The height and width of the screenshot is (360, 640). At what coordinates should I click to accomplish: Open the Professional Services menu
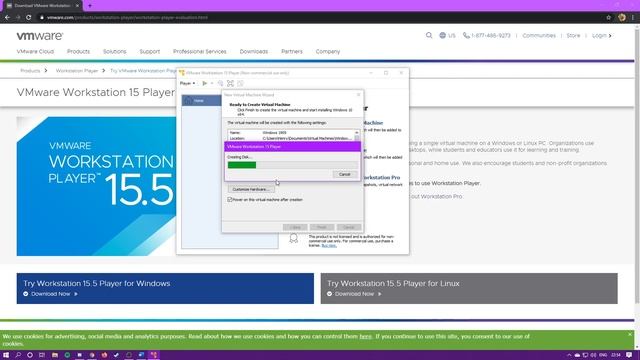click(200, 51)
